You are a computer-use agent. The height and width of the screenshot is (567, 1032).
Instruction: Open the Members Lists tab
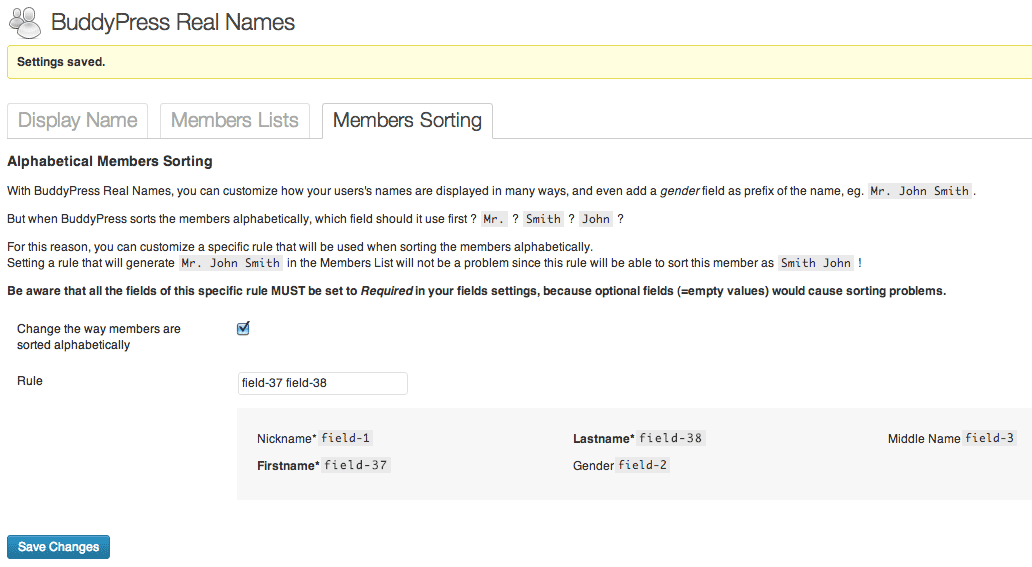[x=235, y=121]
